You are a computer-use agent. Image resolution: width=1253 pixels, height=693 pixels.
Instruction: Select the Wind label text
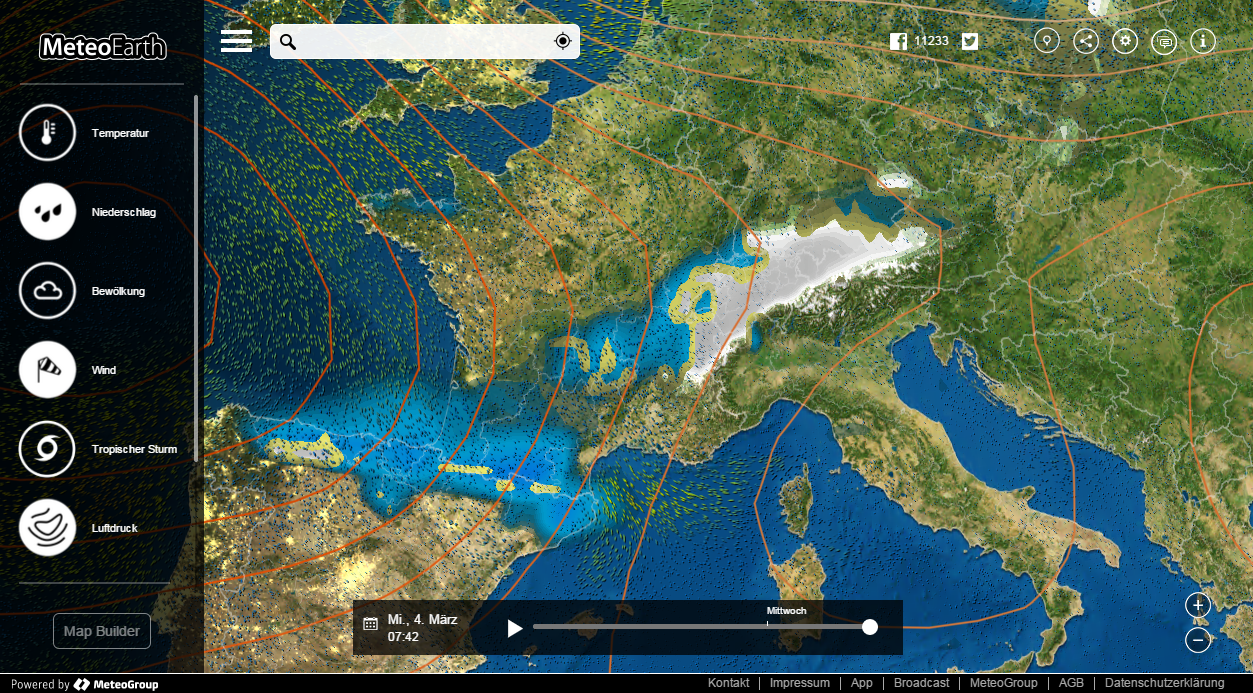point(104,370)
